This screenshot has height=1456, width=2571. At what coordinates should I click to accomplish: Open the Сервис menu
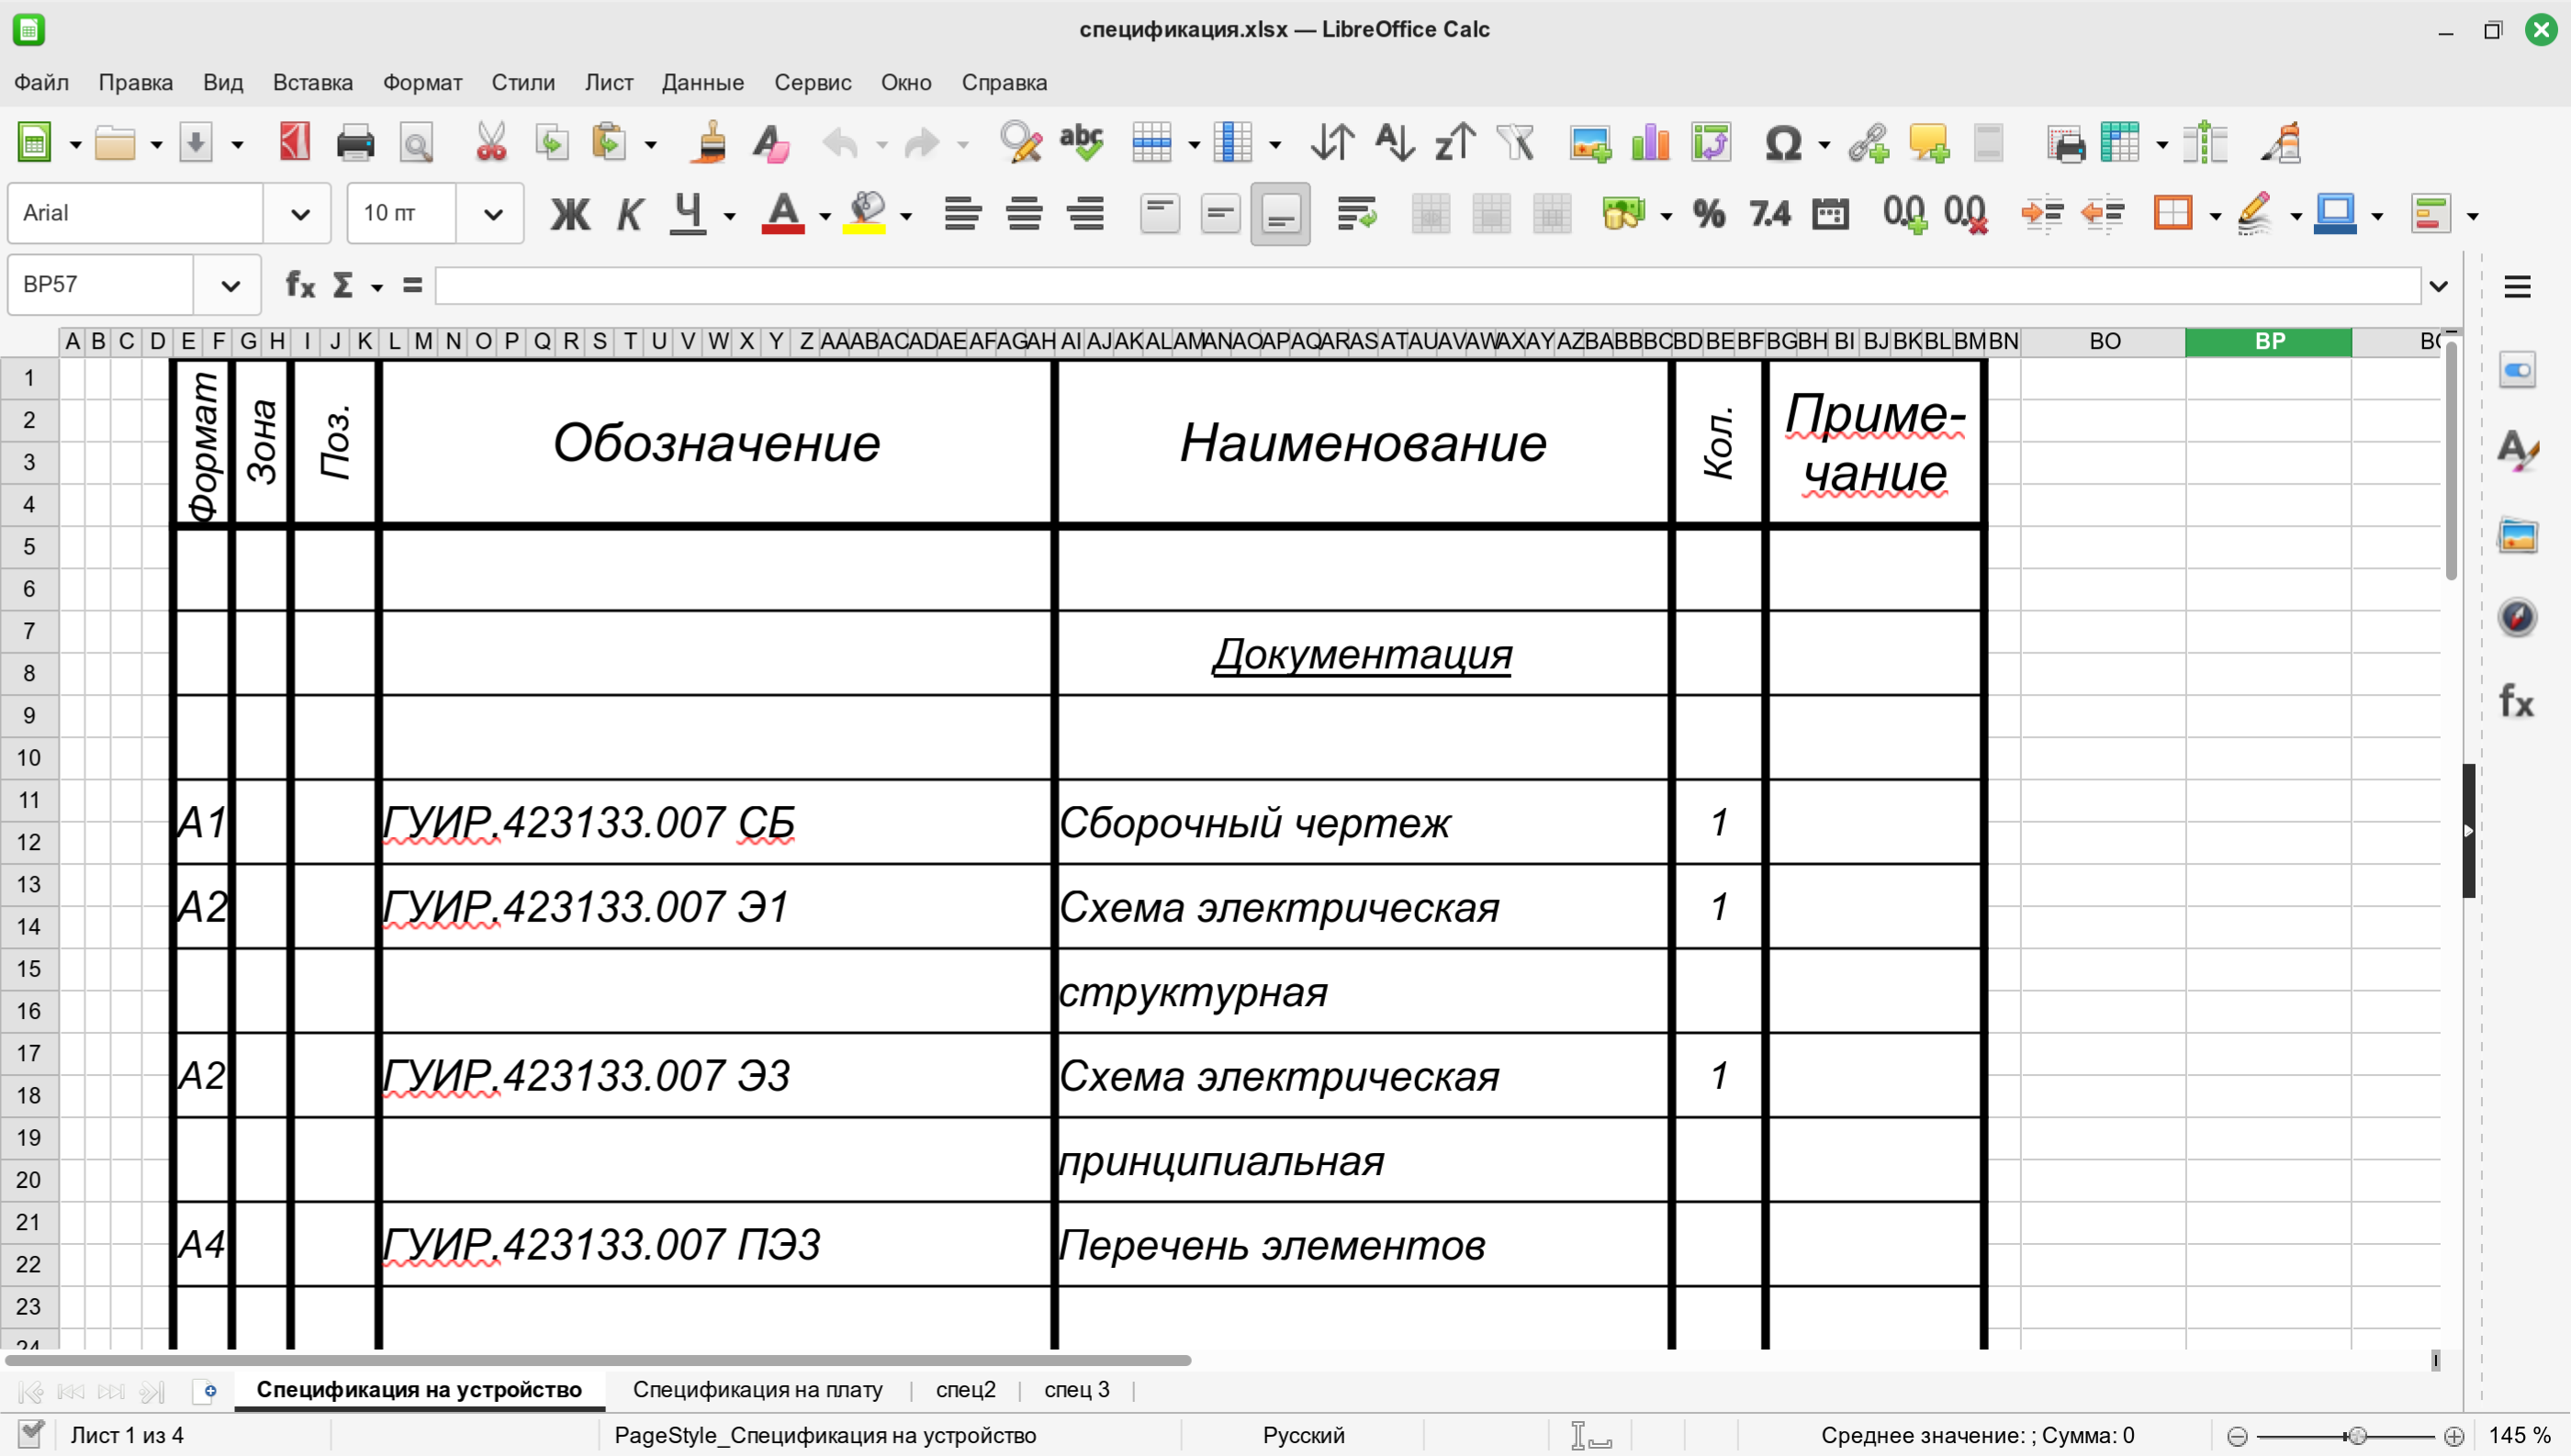[812, 82]
